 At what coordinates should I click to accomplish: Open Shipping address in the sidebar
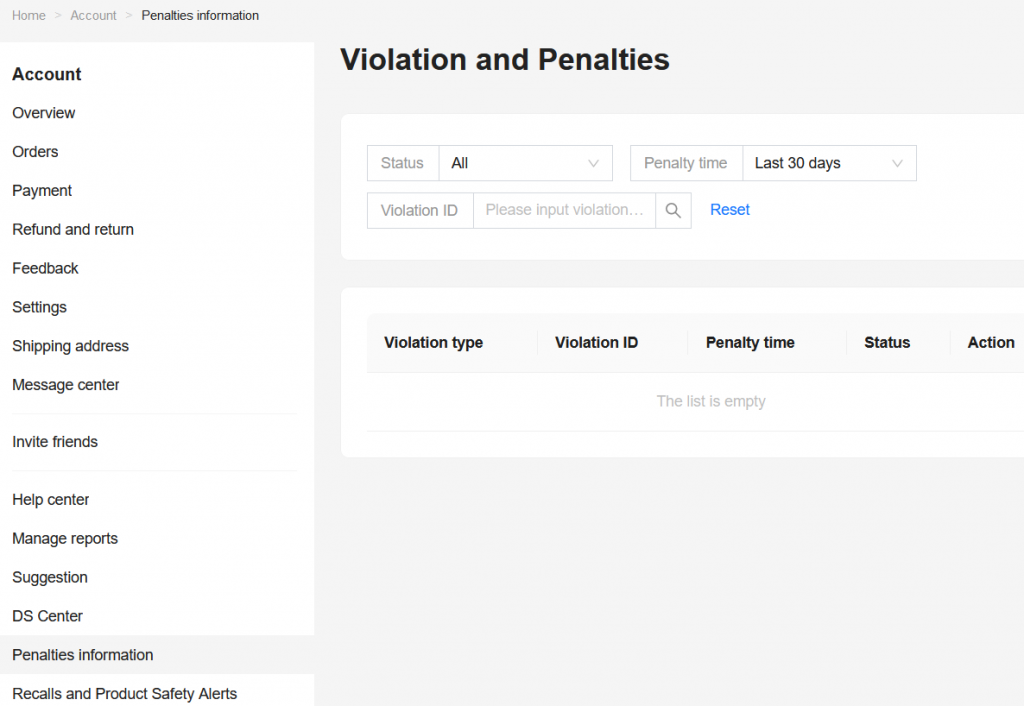click(x=71, y=346)
